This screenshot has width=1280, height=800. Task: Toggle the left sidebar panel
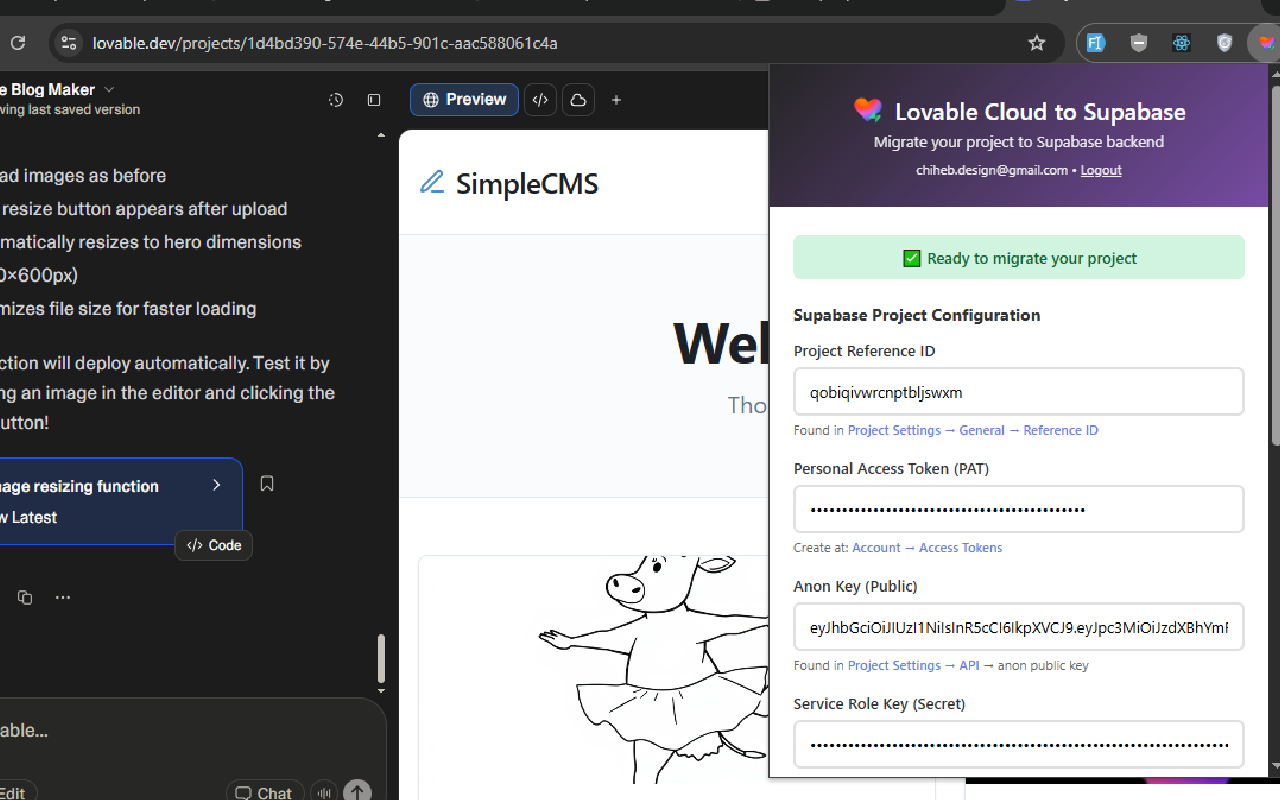tap(373, 100)
